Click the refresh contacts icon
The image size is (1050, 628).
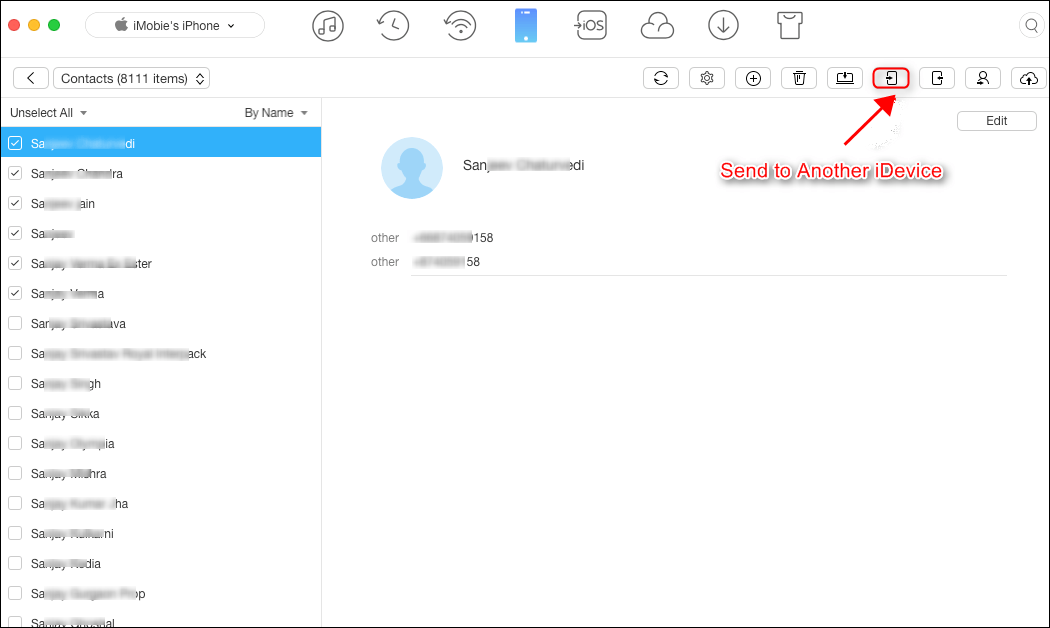tap(661, 78)
